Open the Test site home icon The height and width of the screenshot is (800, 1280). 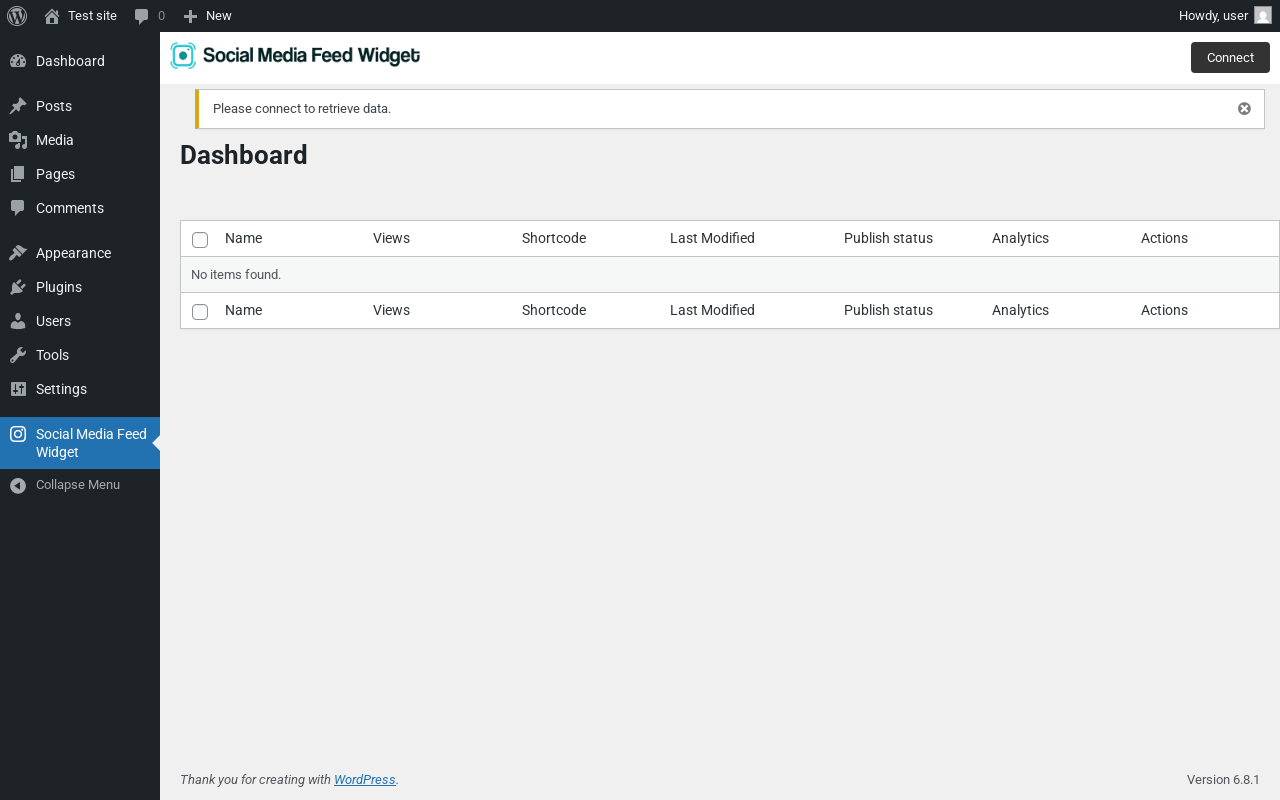(x=52, y=16)
